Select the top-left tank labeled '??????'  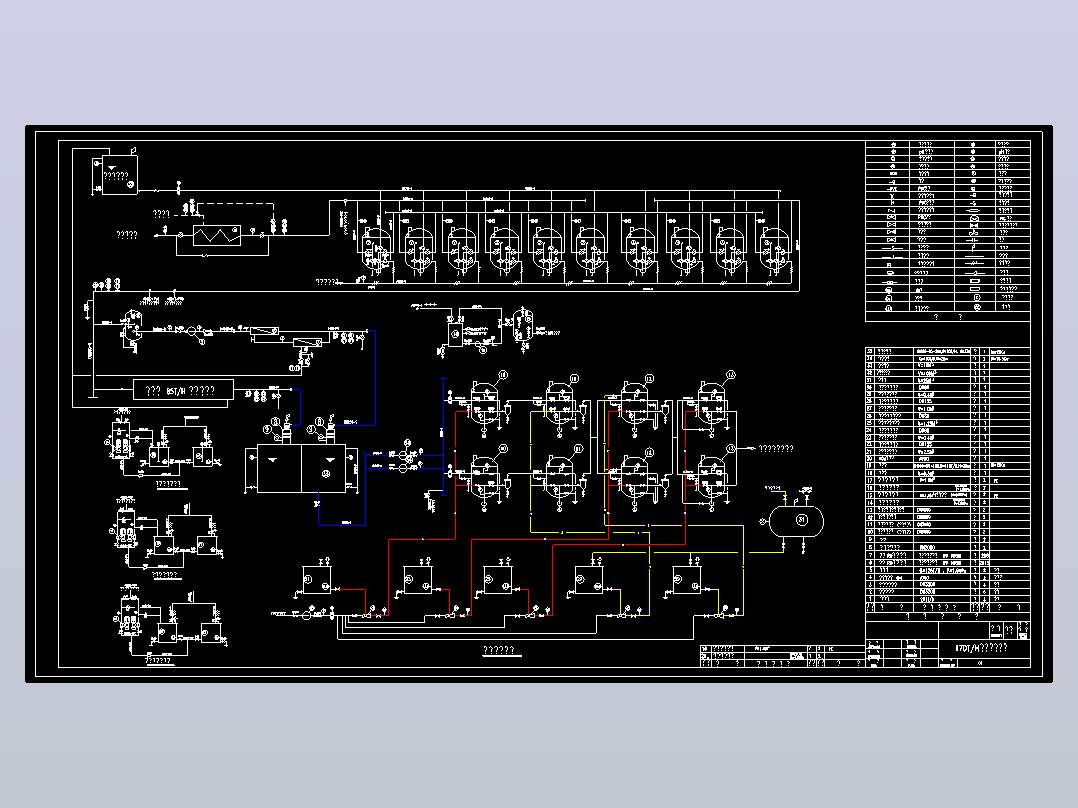119,175
